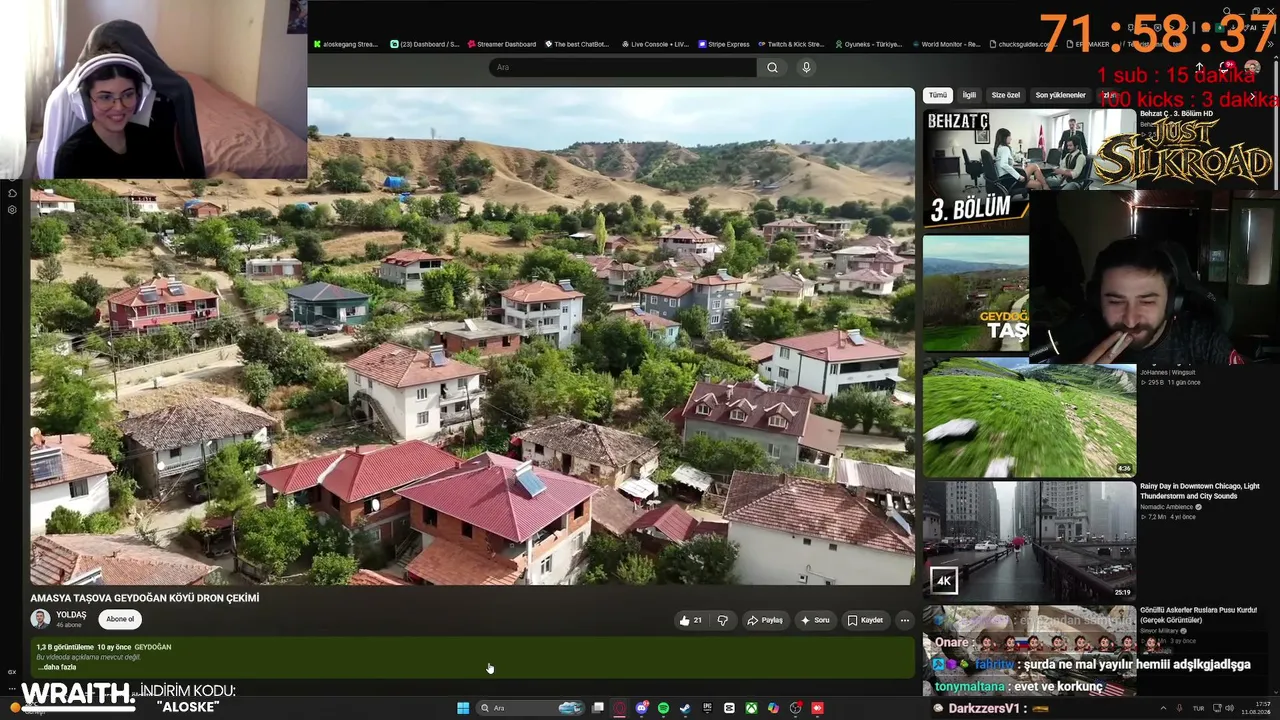Open the colorful Copilot taskbar icon
1280x720 pixels.
[773, 708]
